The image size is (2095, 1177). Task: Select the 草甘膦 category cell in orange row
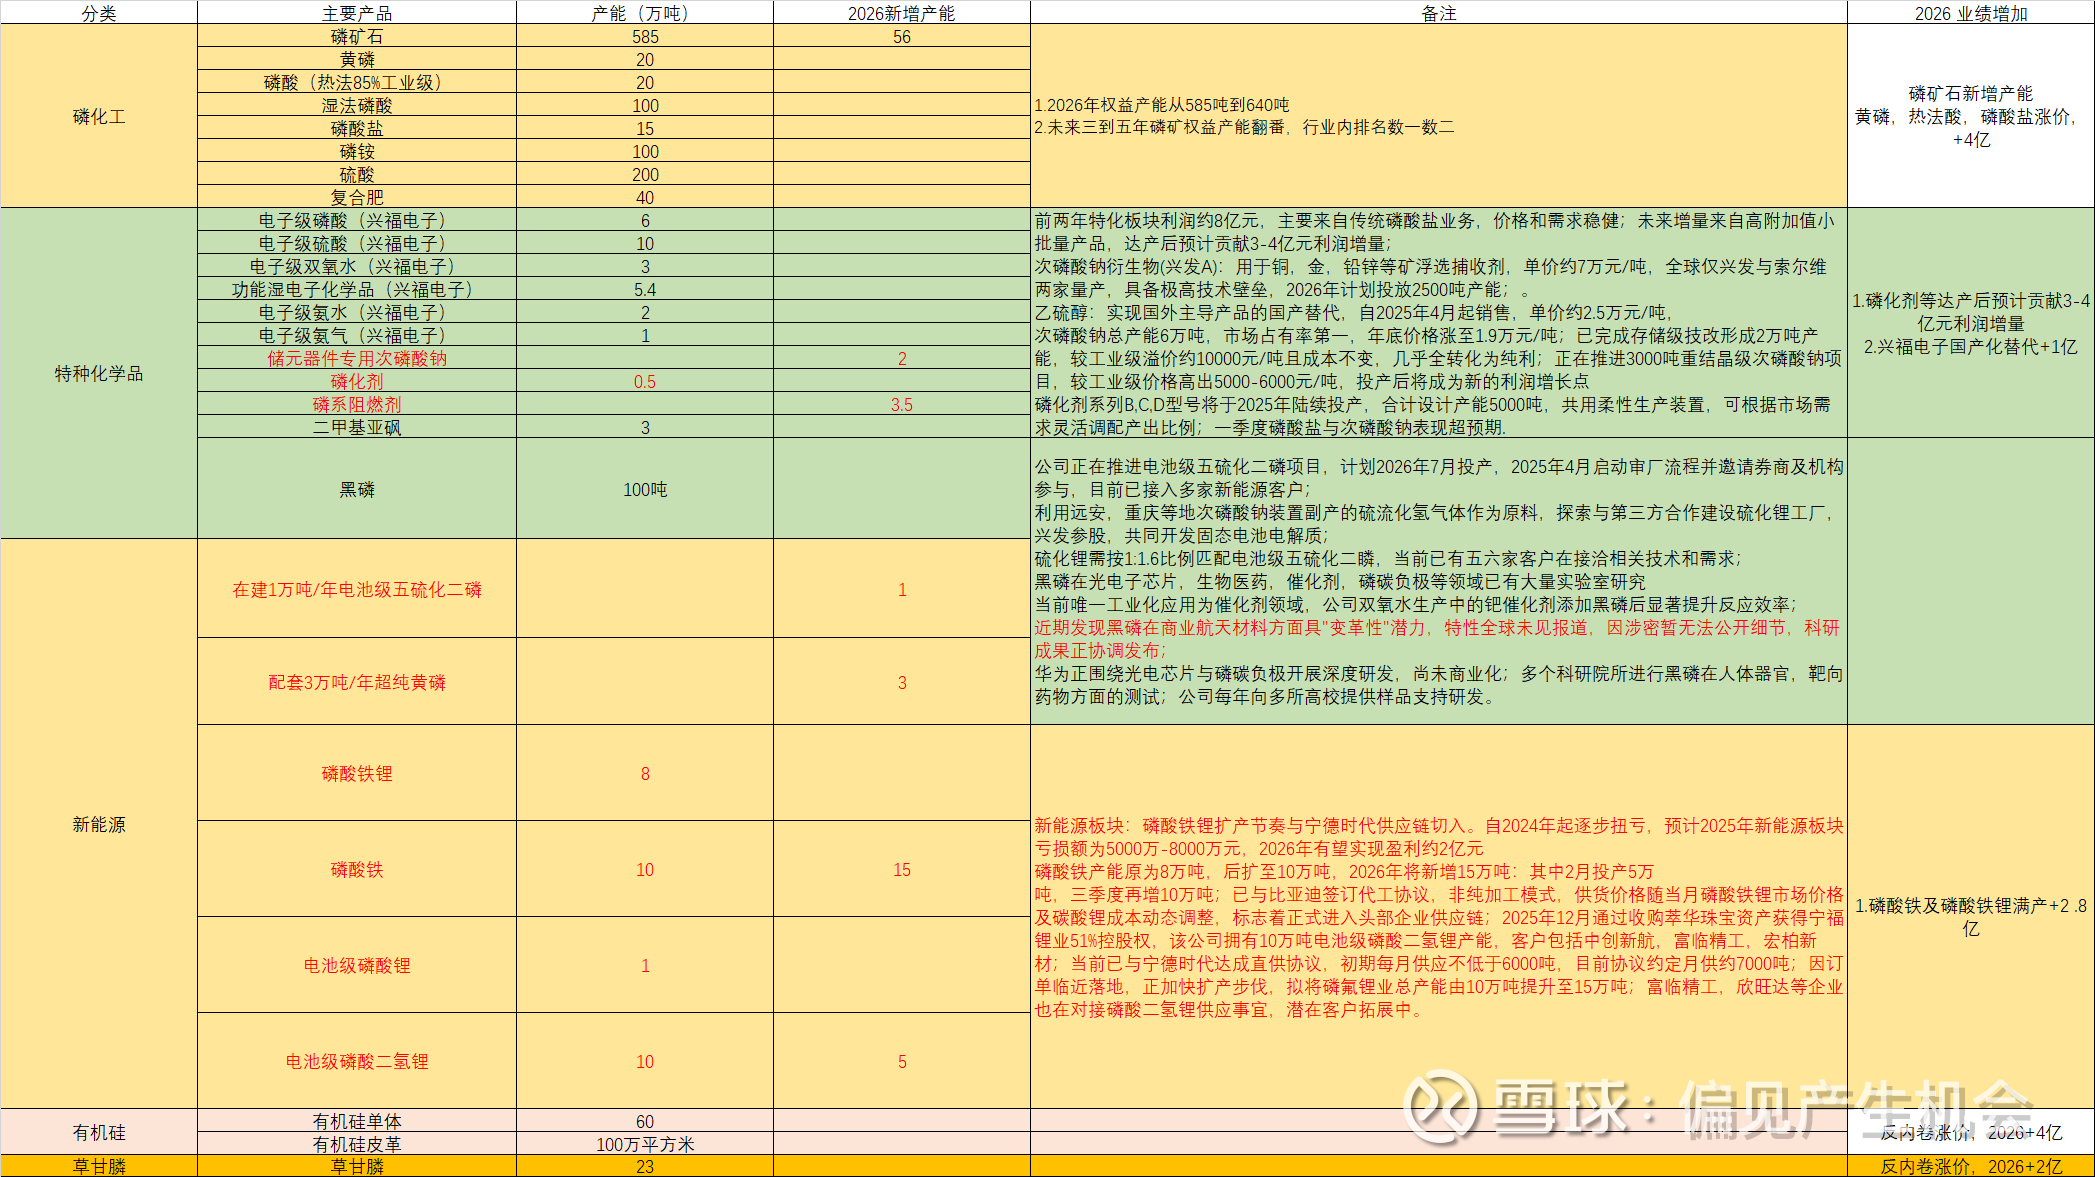(98, 1166)
